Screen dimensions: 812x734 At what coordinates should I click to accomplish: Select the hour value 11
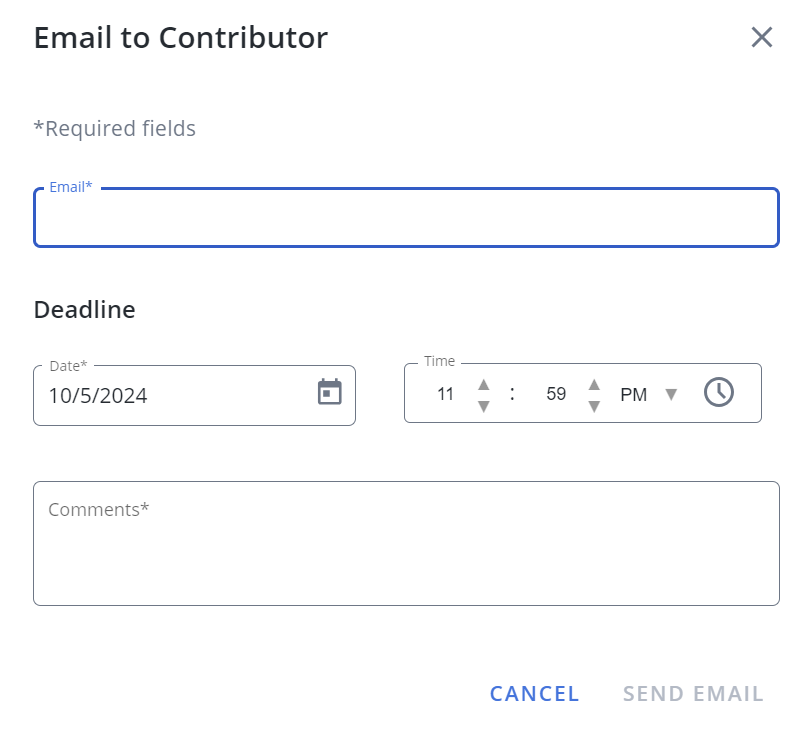445,394
